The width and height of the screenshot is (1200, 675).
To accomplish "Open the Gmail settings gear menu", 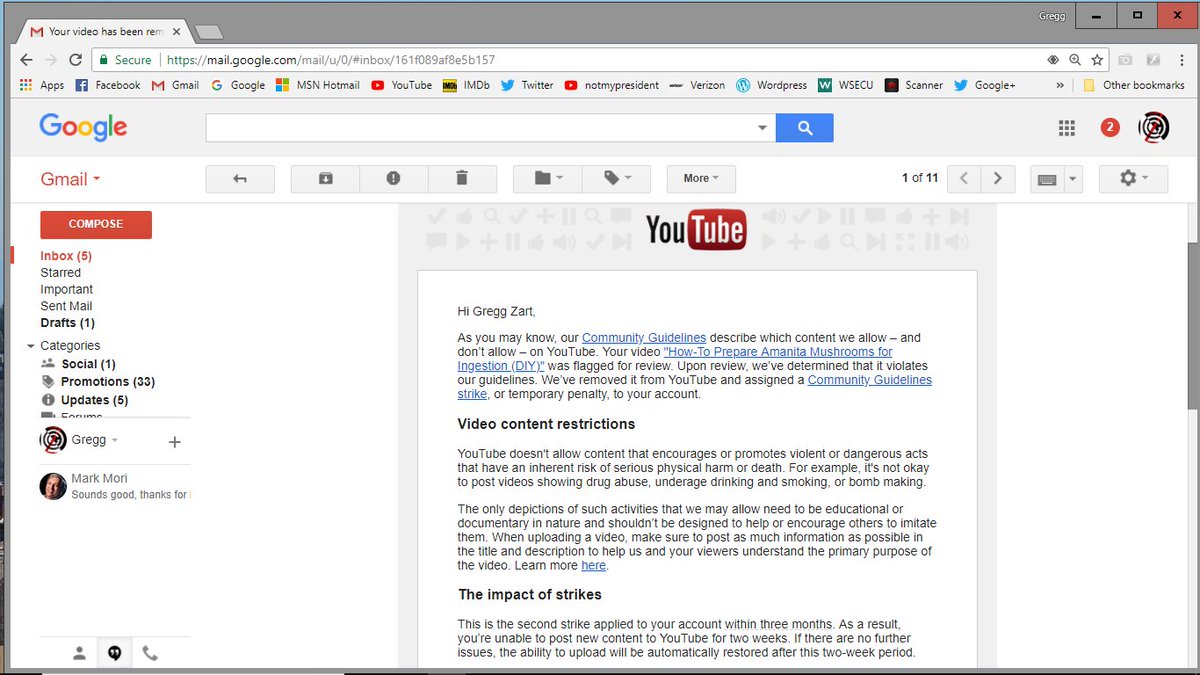I will coord(1133,178).
